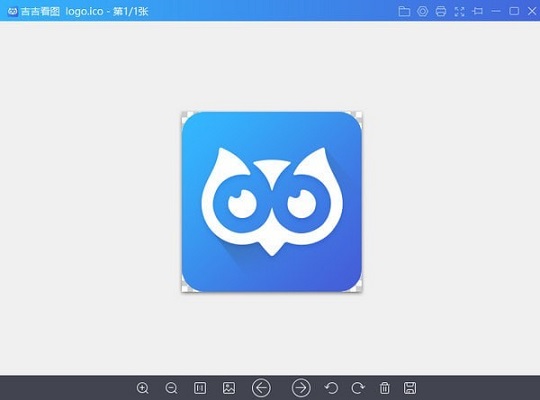Go to the next image
Image resolution: width=540 pixels, height=400 pixels.
click(301, 388)
